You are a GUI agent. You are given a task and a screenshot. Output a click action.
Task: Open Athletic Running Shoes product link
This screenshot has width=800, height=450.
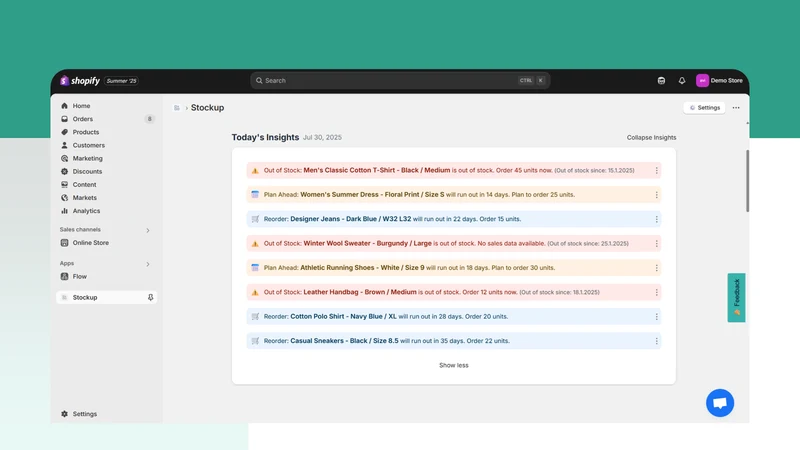pyautogui.click(x=362, y=267)
